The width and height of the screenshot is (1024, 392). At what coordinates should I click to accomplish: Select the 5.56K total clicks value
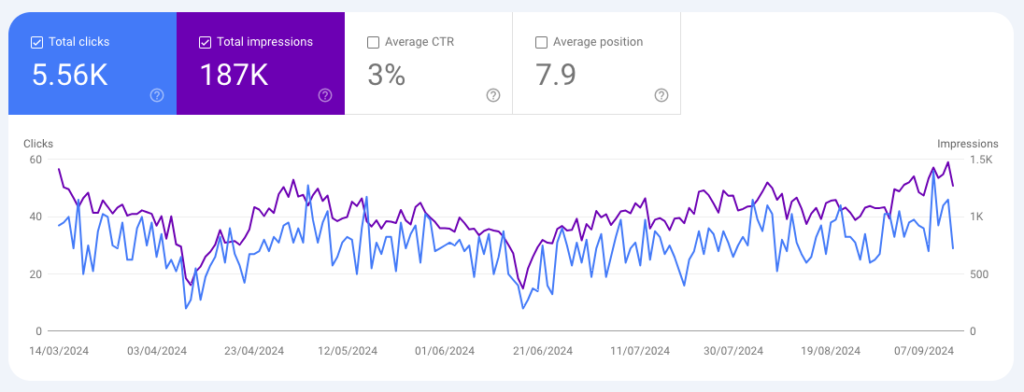(x=70, y=75)
